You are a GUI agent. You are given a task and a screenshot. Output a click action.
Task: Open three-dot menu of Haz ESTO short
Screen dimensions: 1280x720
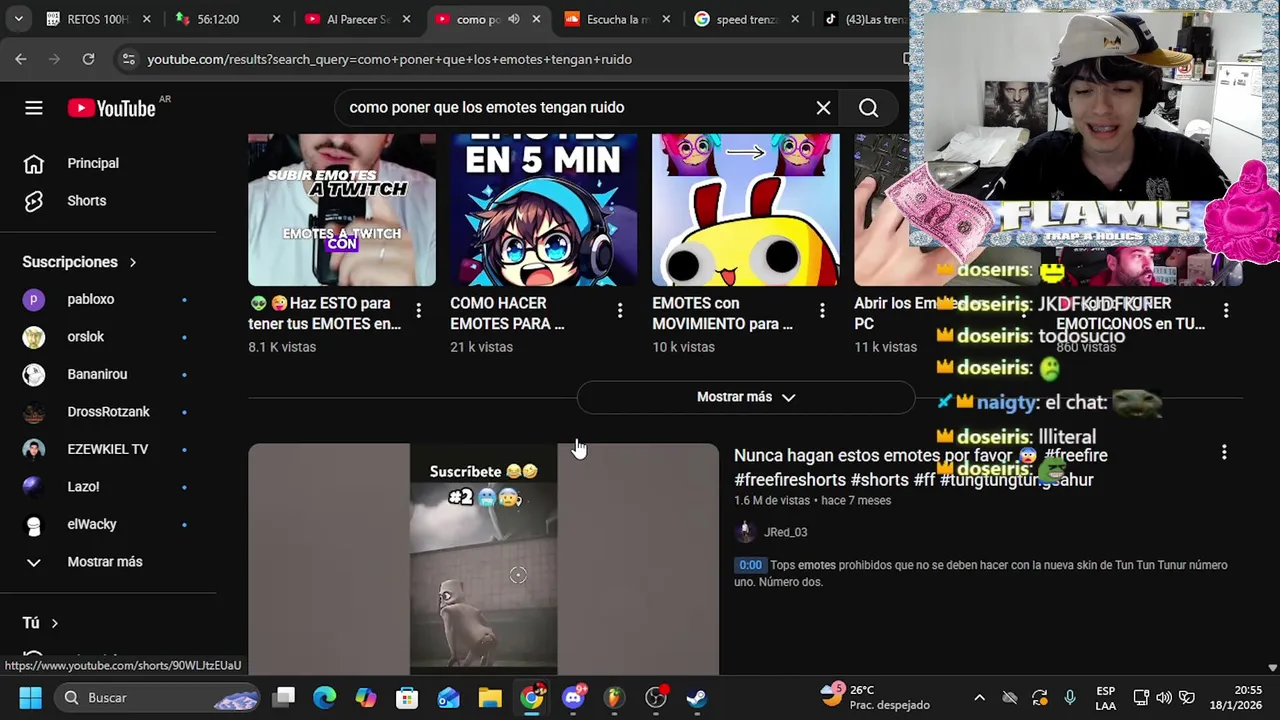pos(418,311)
